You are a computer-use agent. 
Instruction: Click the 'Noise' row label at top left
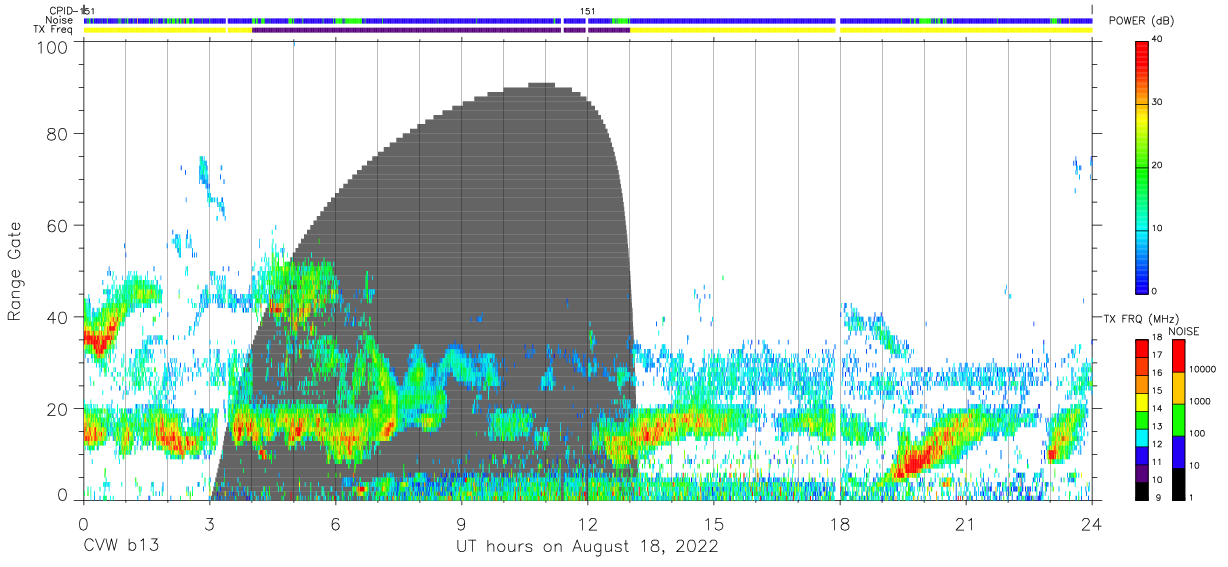click(59, 20)
